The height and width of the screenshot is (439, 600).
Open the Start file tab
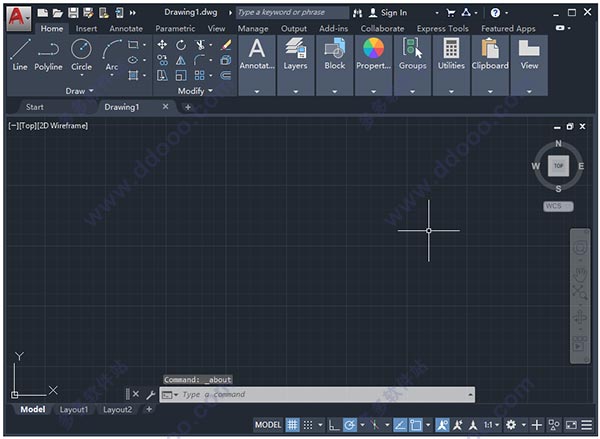[x=34, y=107]
